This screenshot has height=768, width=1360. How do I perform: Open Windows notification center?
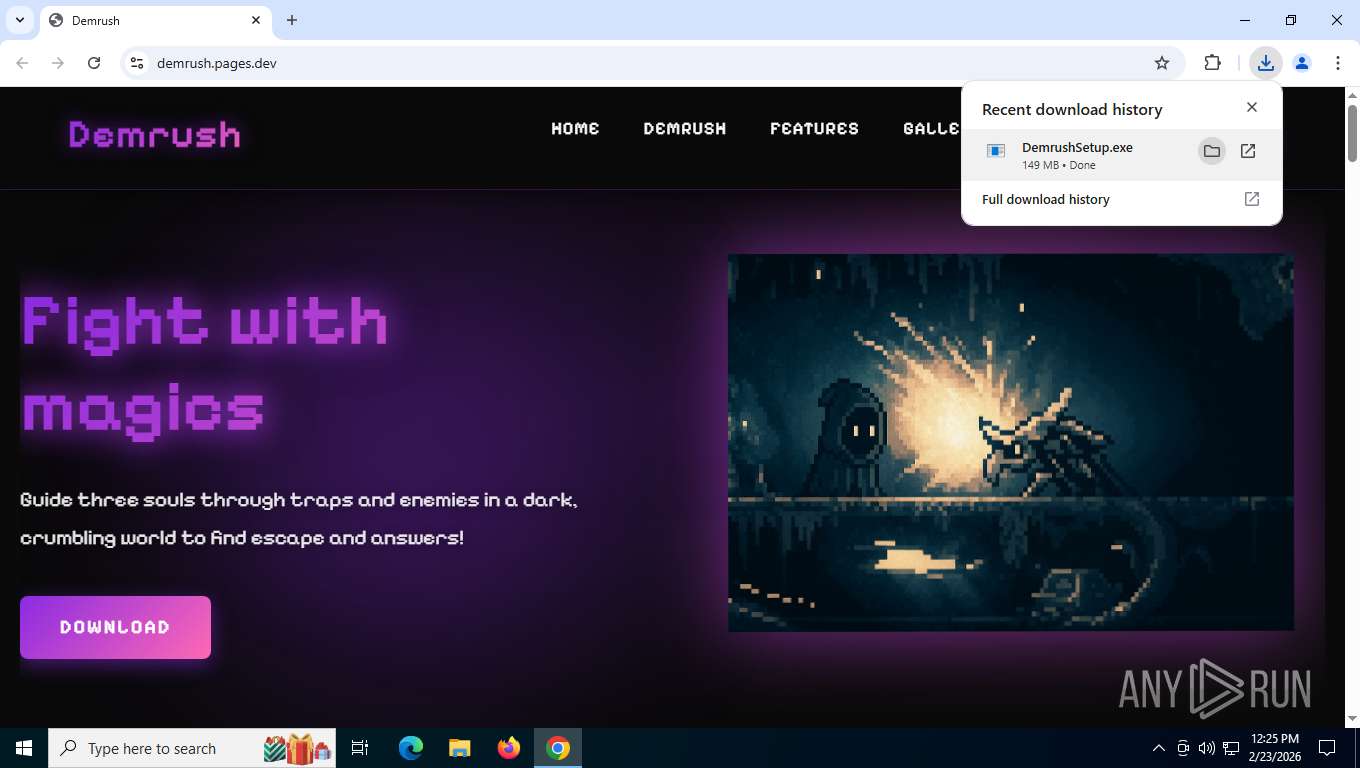(1327, 748)
